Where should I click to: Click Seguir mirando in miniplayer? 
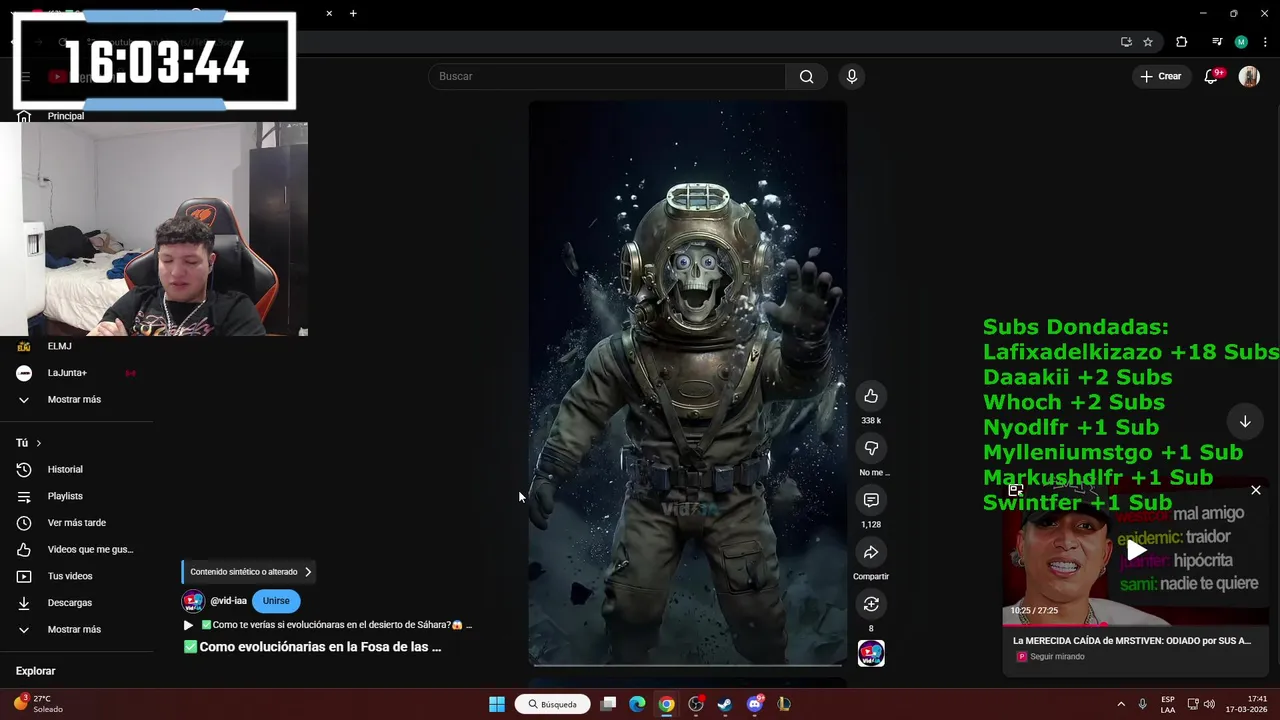(x=1057, y=657)
